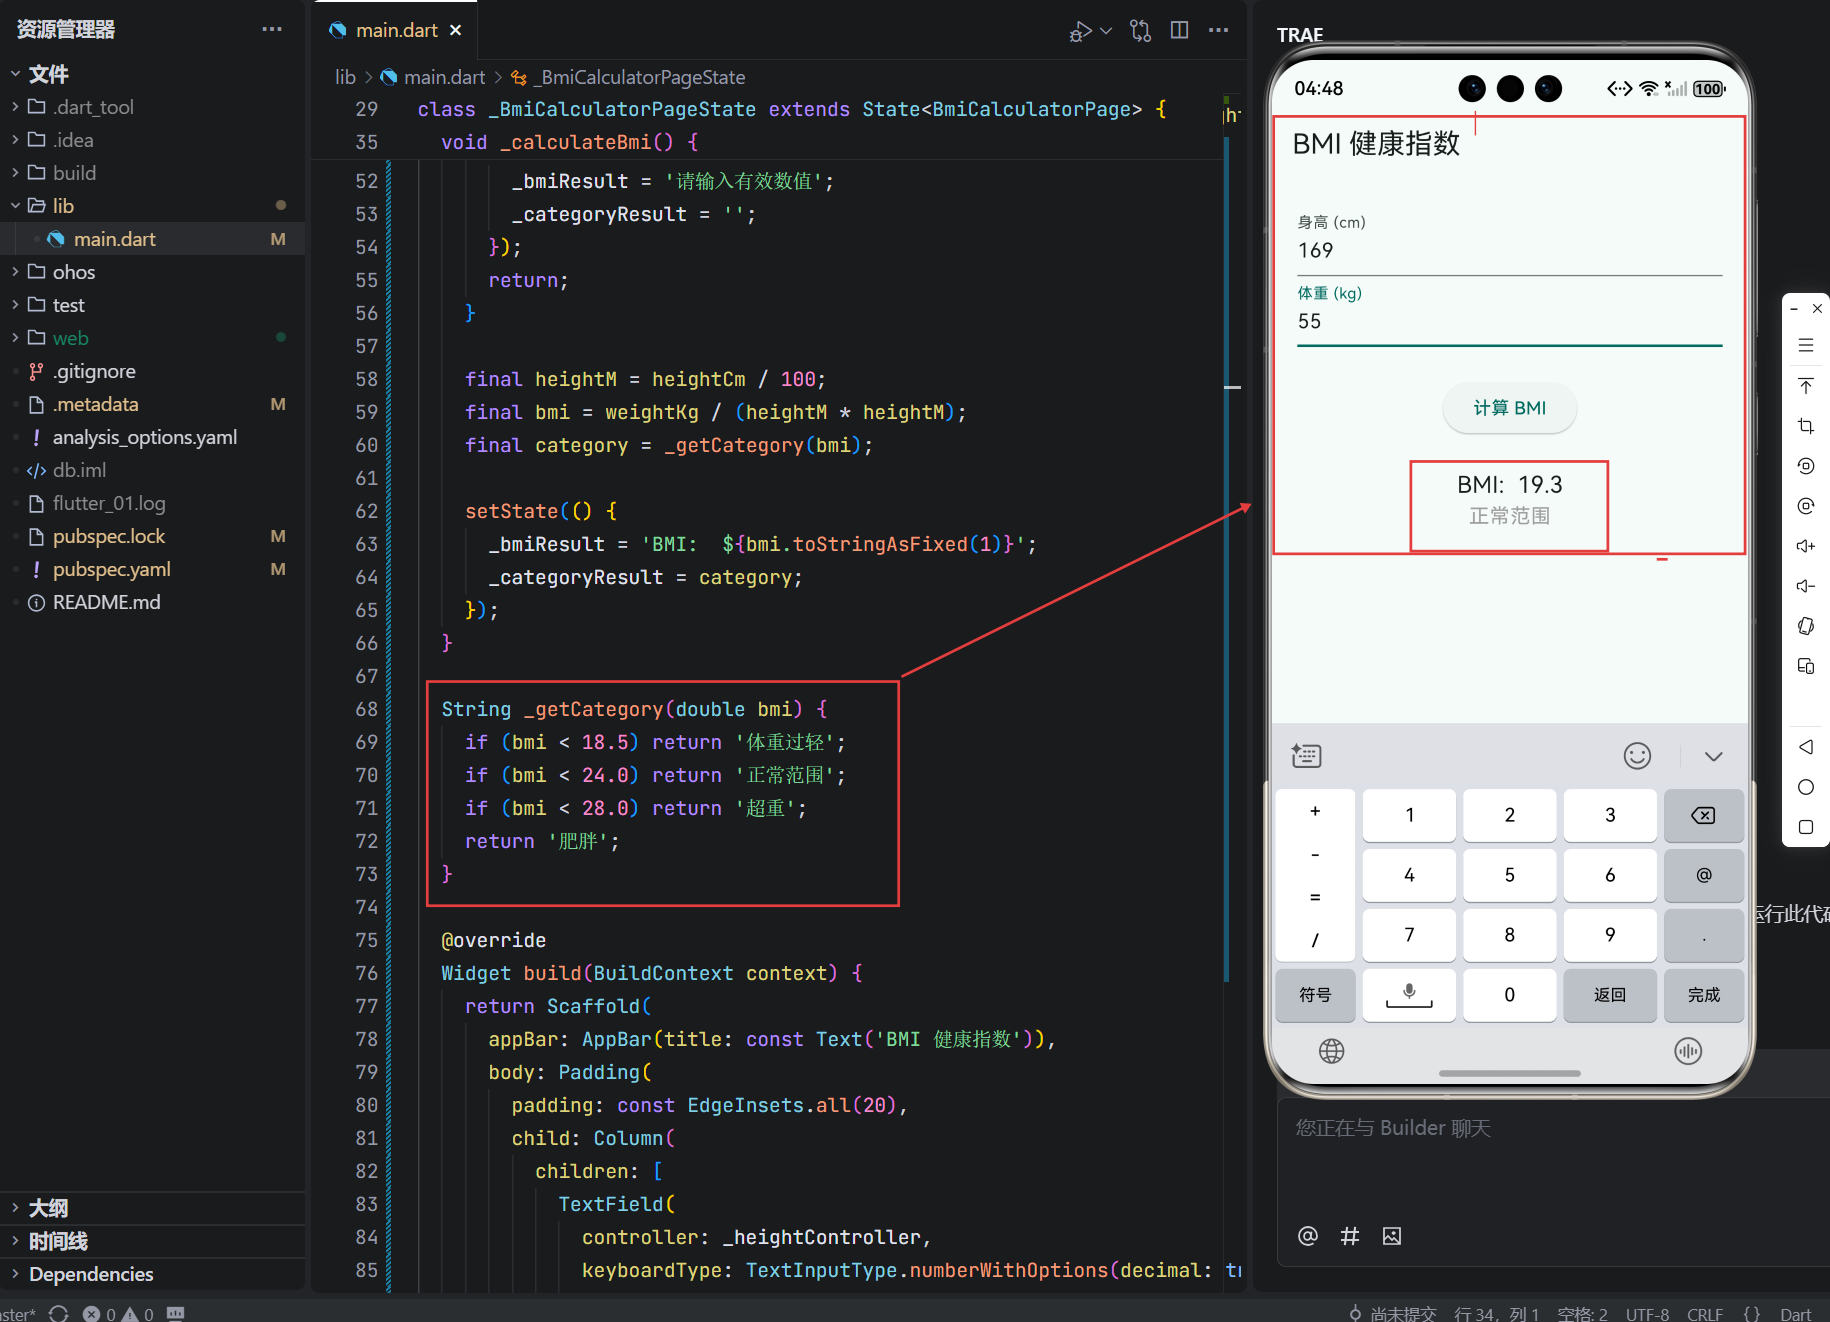Focus the 体重 (kg) input field
The image size is (1830, 1322).
click(x=1509, y=316)
